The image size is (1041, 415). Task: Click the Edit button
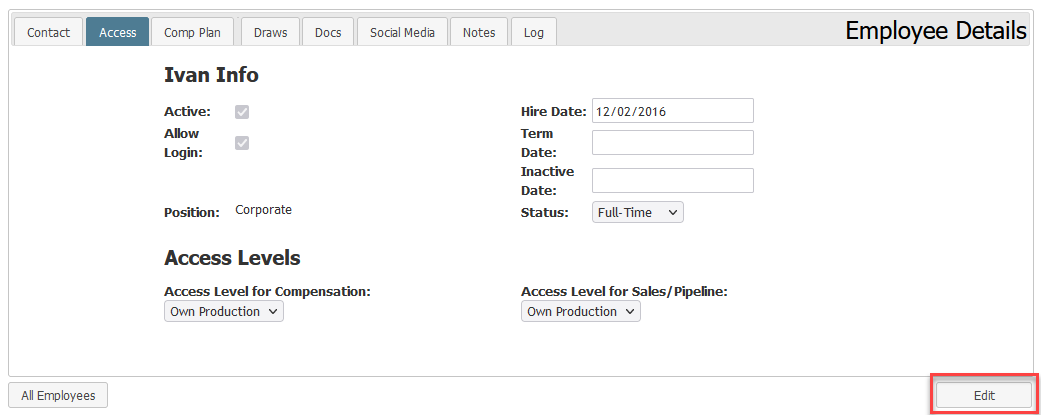point(984,395)
